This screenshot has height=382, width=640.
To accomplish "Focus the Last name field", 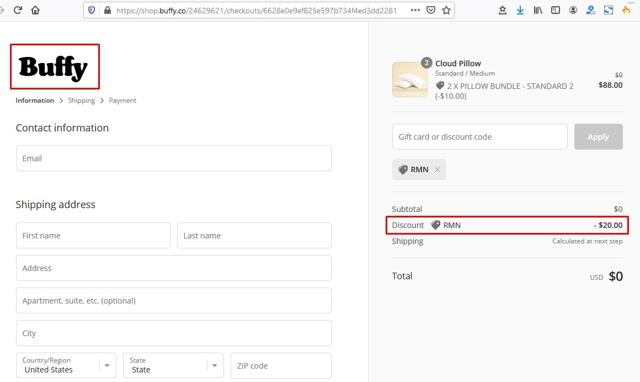I will tap(254, 235).
